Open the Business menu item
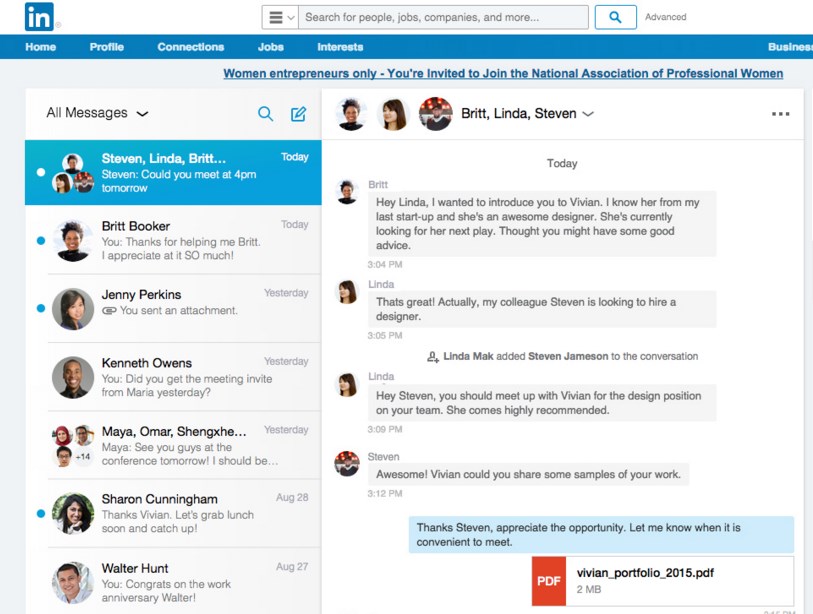 coord(790,47)
